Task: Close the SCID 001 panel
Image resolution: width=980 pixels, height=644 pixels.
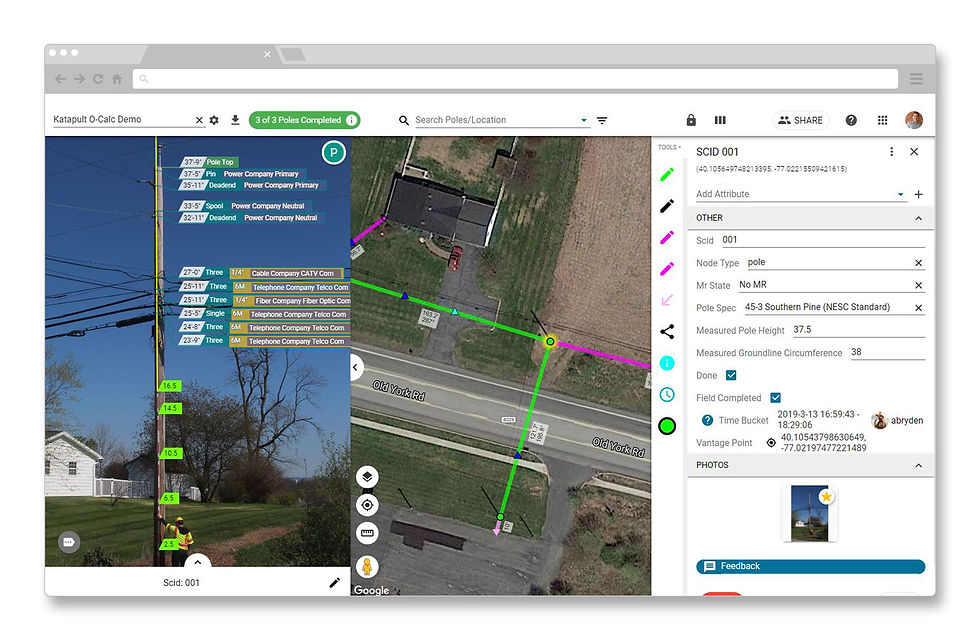Action: tap(914, 152)
